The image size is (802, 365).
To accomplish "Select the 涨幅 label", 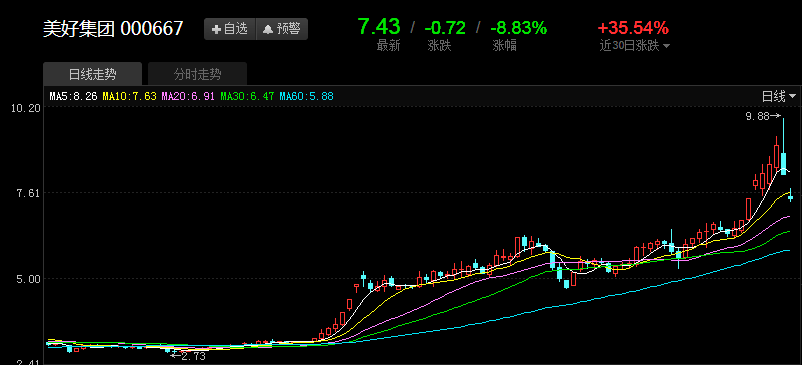I will pos(504,46).
